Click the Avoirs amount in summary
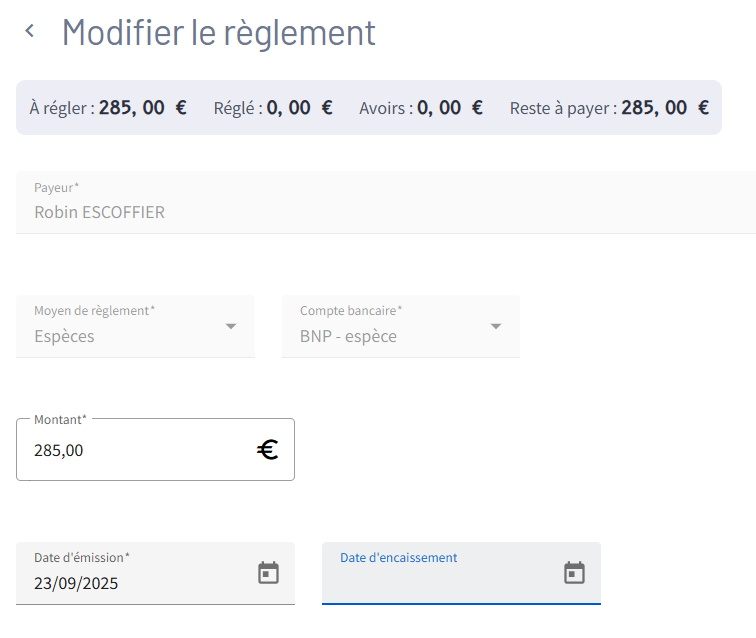The width and height of the screenshot is (756, 638). pyautogui.click(x=449, y=108)
